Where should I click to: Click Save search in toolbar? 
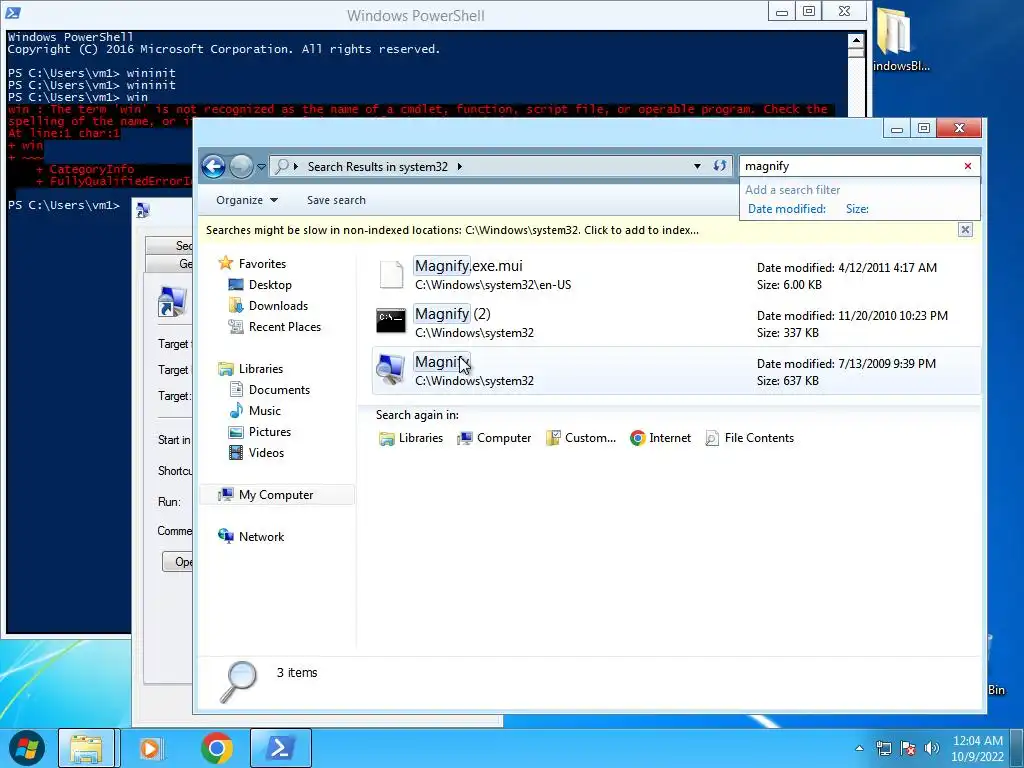(336, 200)
